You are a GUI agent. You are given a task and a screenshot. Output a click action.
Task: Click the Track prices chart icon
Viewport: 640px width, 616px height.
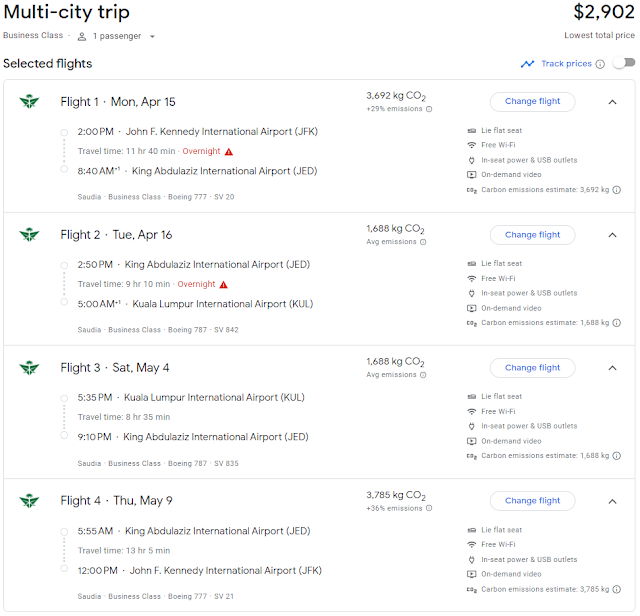(x=527, y=64)
